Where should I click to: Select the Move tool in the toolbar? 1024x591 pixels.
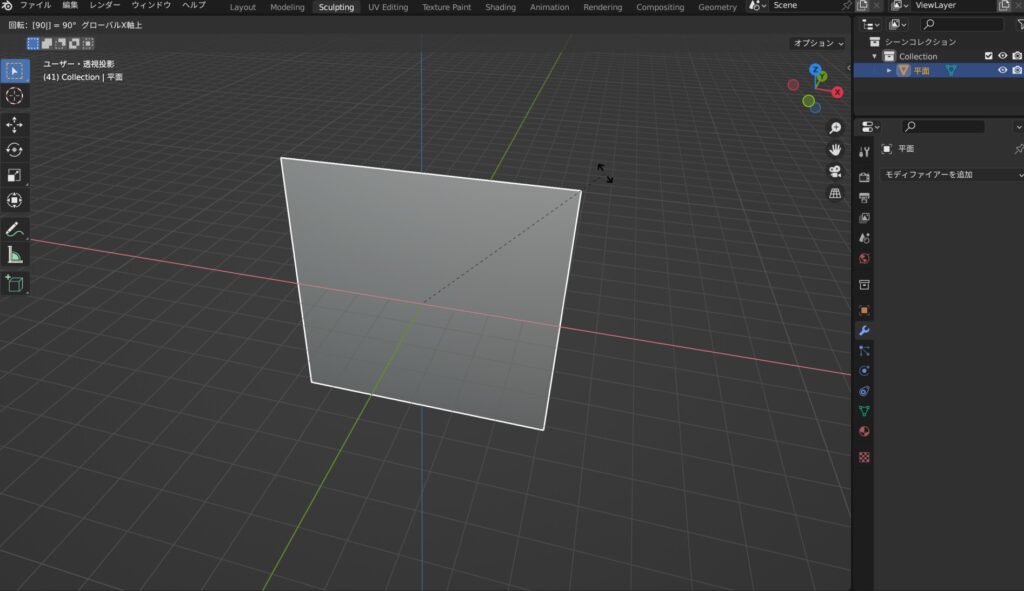point(15,124)
